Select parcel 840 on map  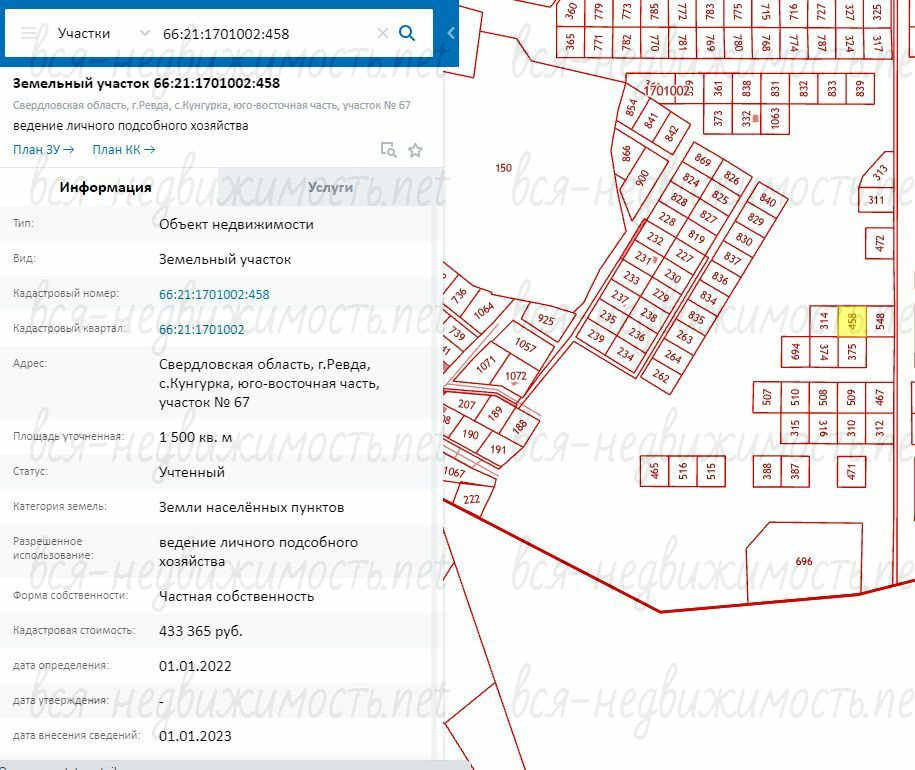coord(768,200)
